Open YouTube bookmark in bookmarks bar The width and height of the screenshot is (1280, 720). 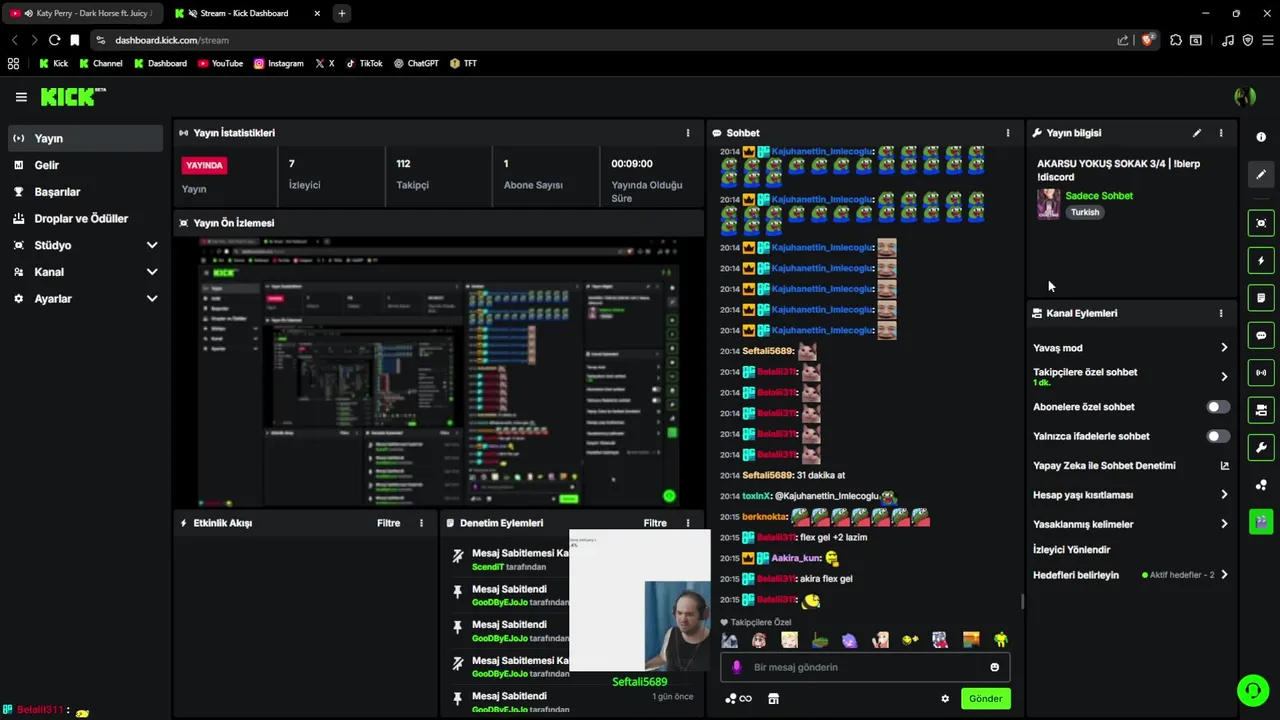(220, 63)
